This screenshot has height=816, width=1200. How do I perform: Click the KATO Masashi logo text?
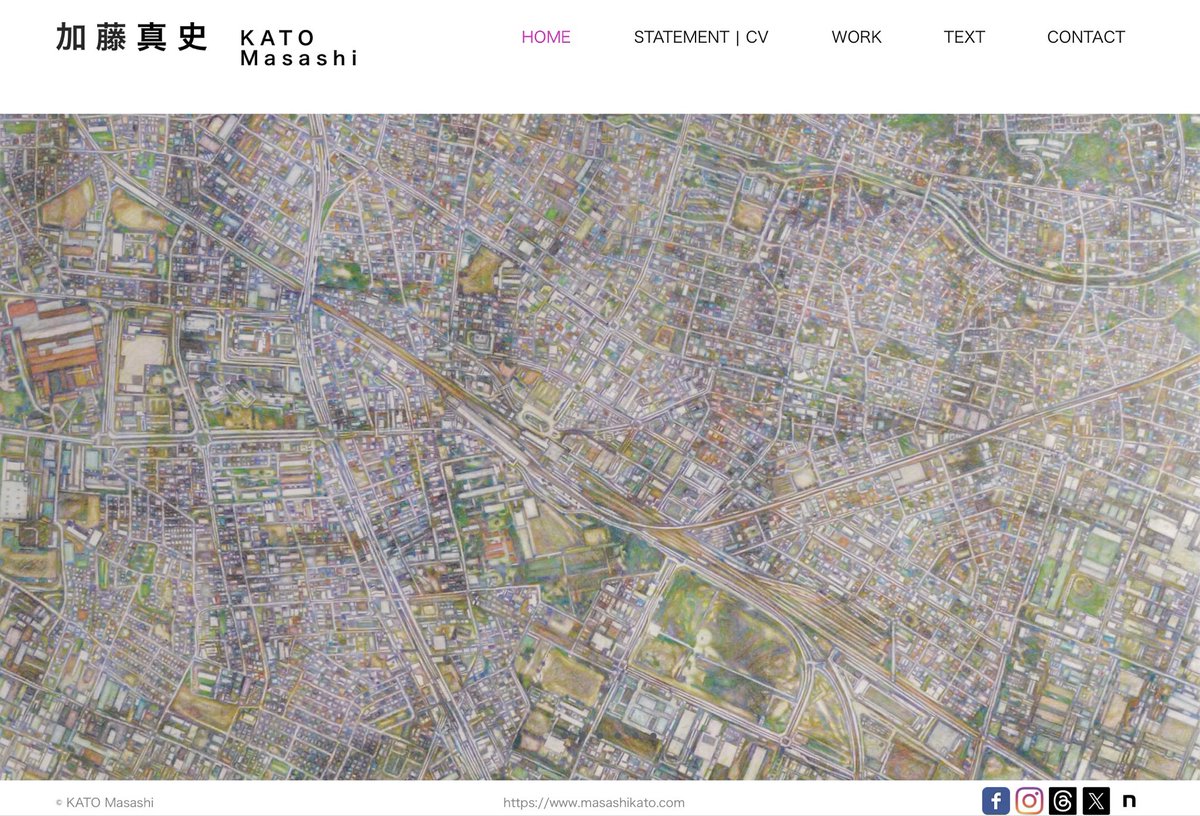point(299,48)
